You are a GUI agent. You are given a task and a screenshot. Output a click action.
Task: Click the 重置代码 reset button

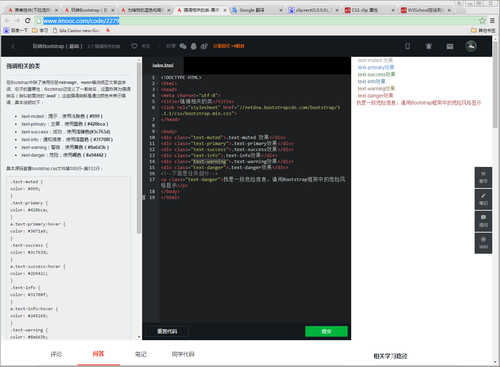point(167,331)
